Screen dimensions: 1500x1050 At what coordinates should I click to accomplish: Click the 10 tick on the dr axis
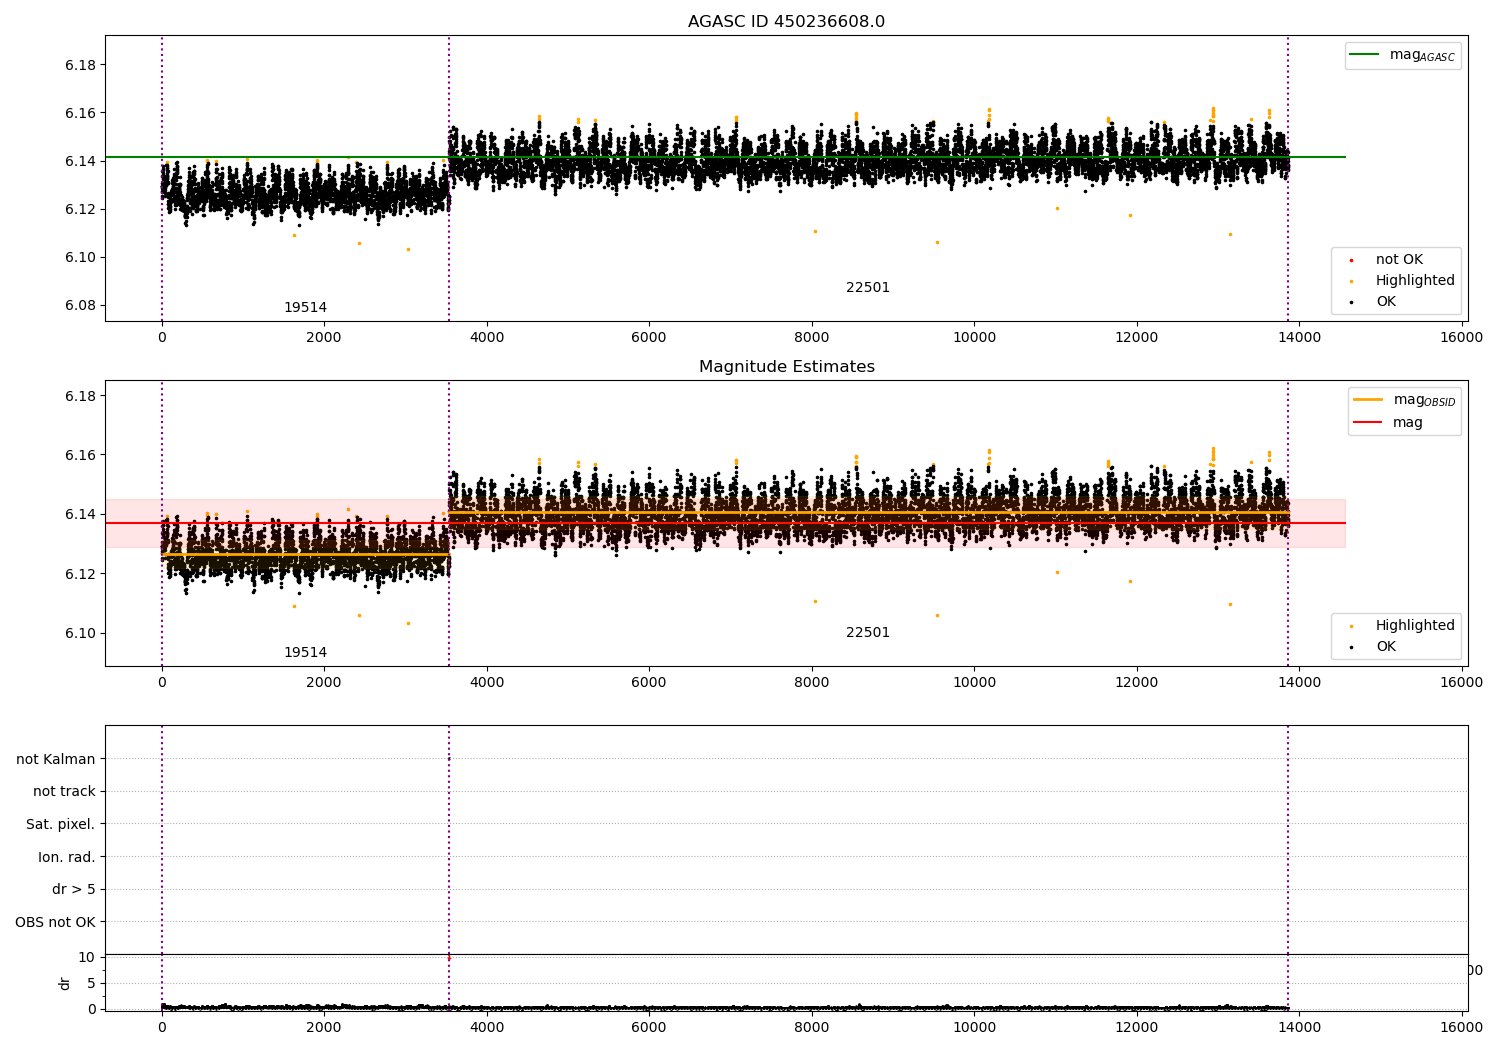(87, 958)
